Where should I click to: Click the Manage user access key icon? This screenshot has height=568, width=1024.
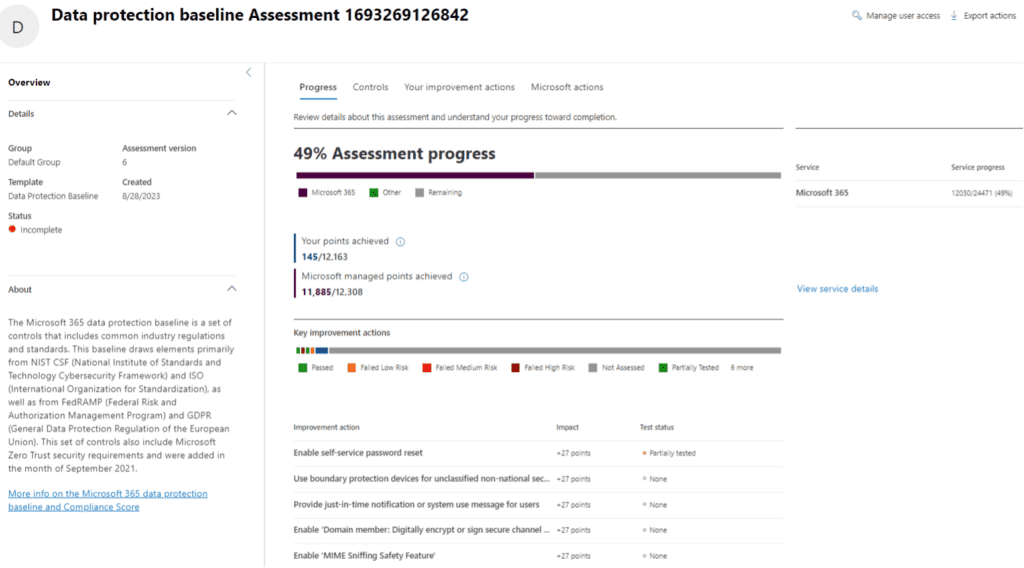tap(856, 15)
